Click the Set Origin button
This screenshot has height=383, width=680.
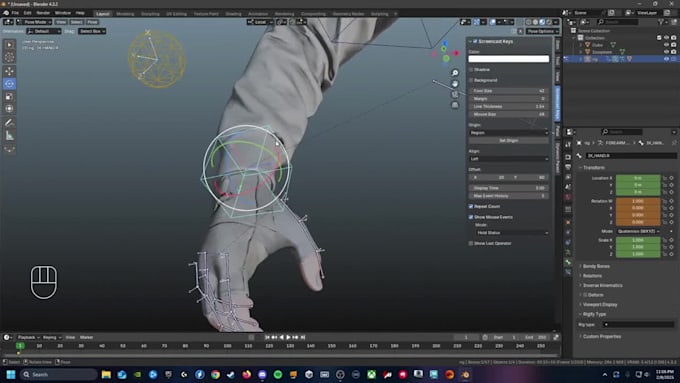click(509, 141)
